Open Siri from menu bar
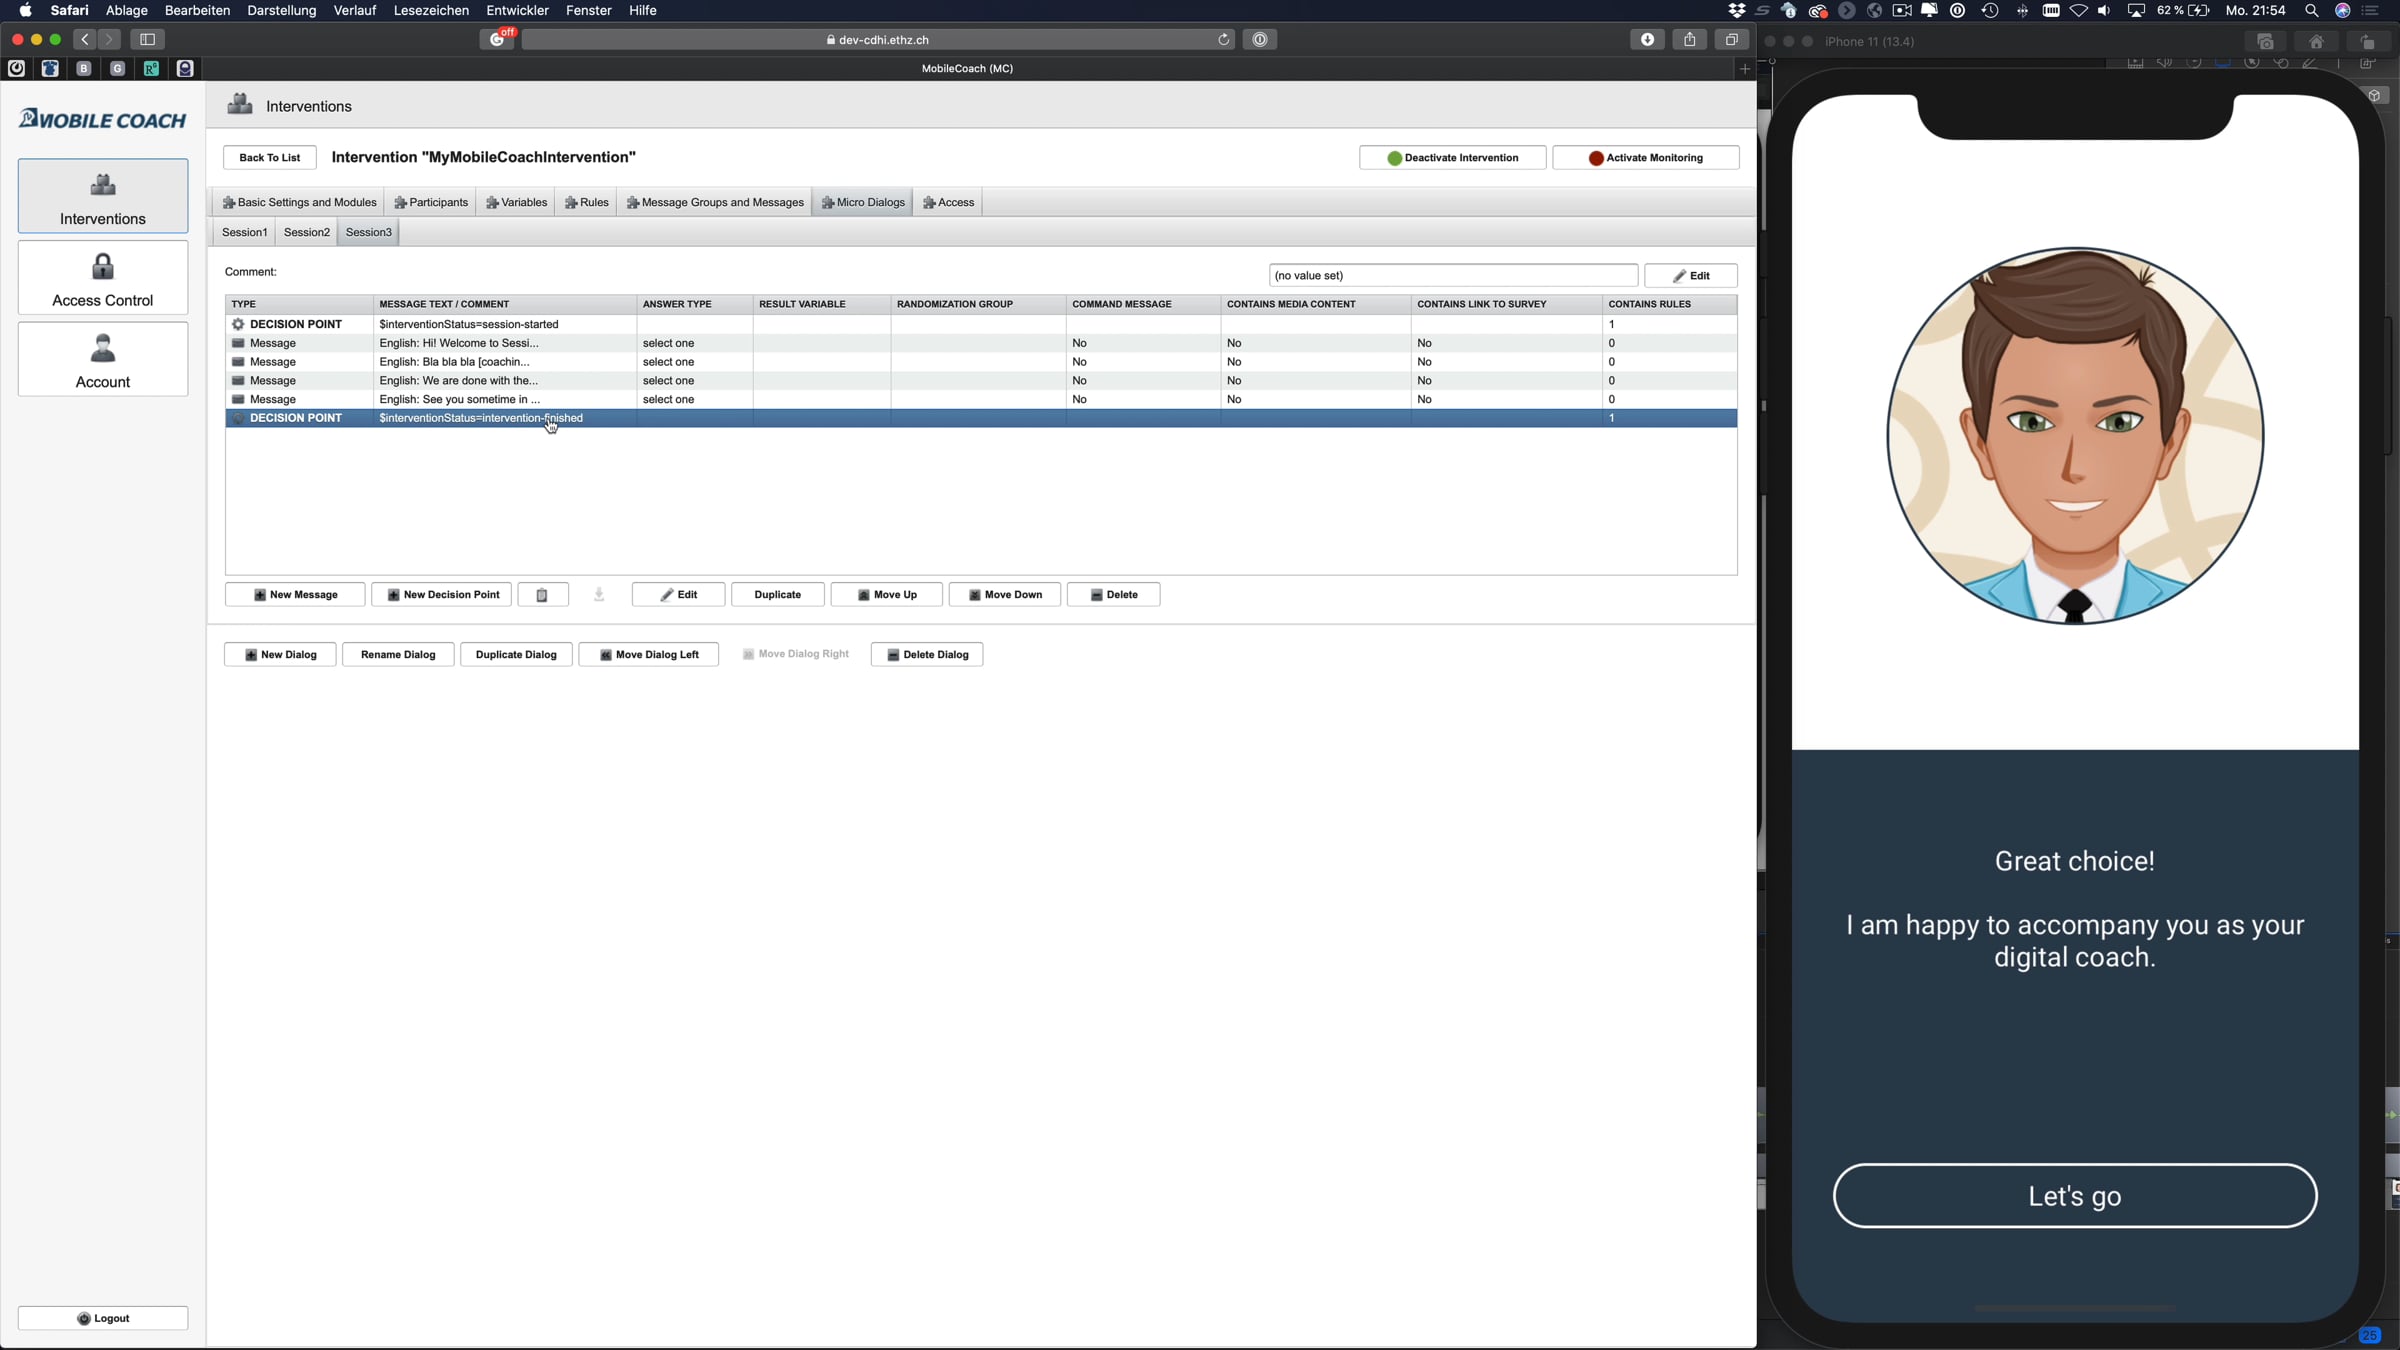Screen dimensions: 2400x1350 coord(2342,11)
